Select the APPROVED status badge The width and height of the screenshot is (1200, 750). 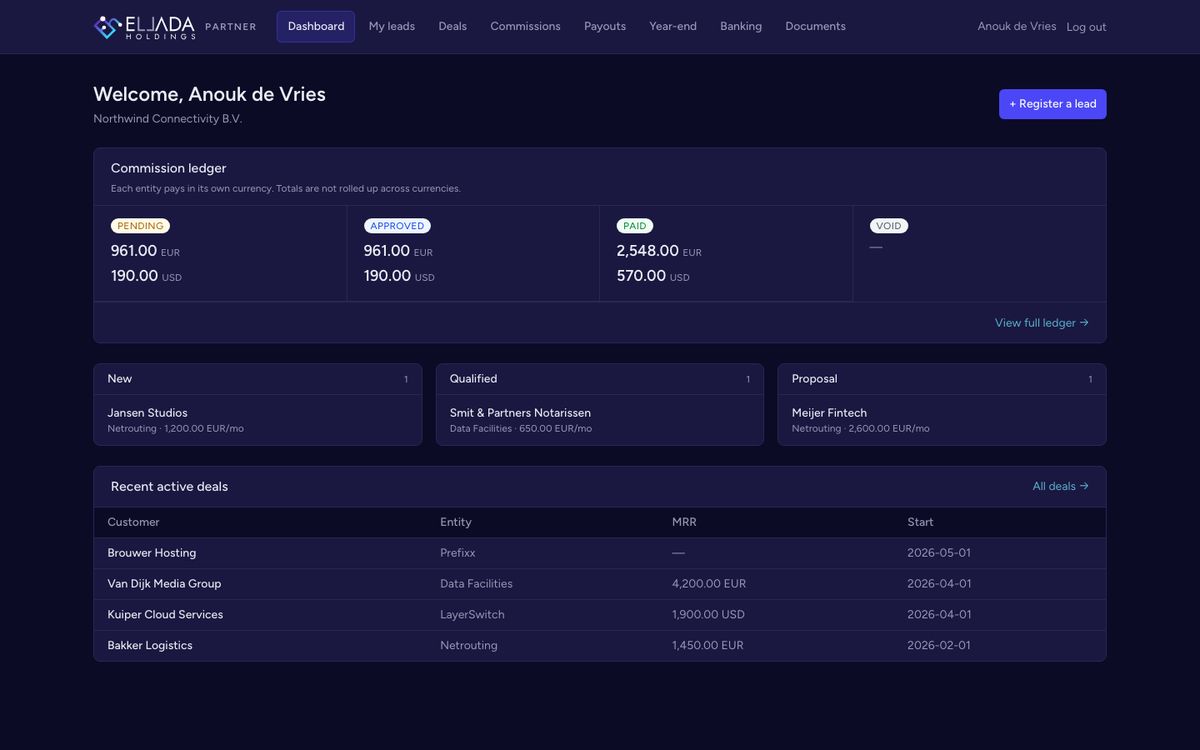pyautogui.click(x=397, y=226)
